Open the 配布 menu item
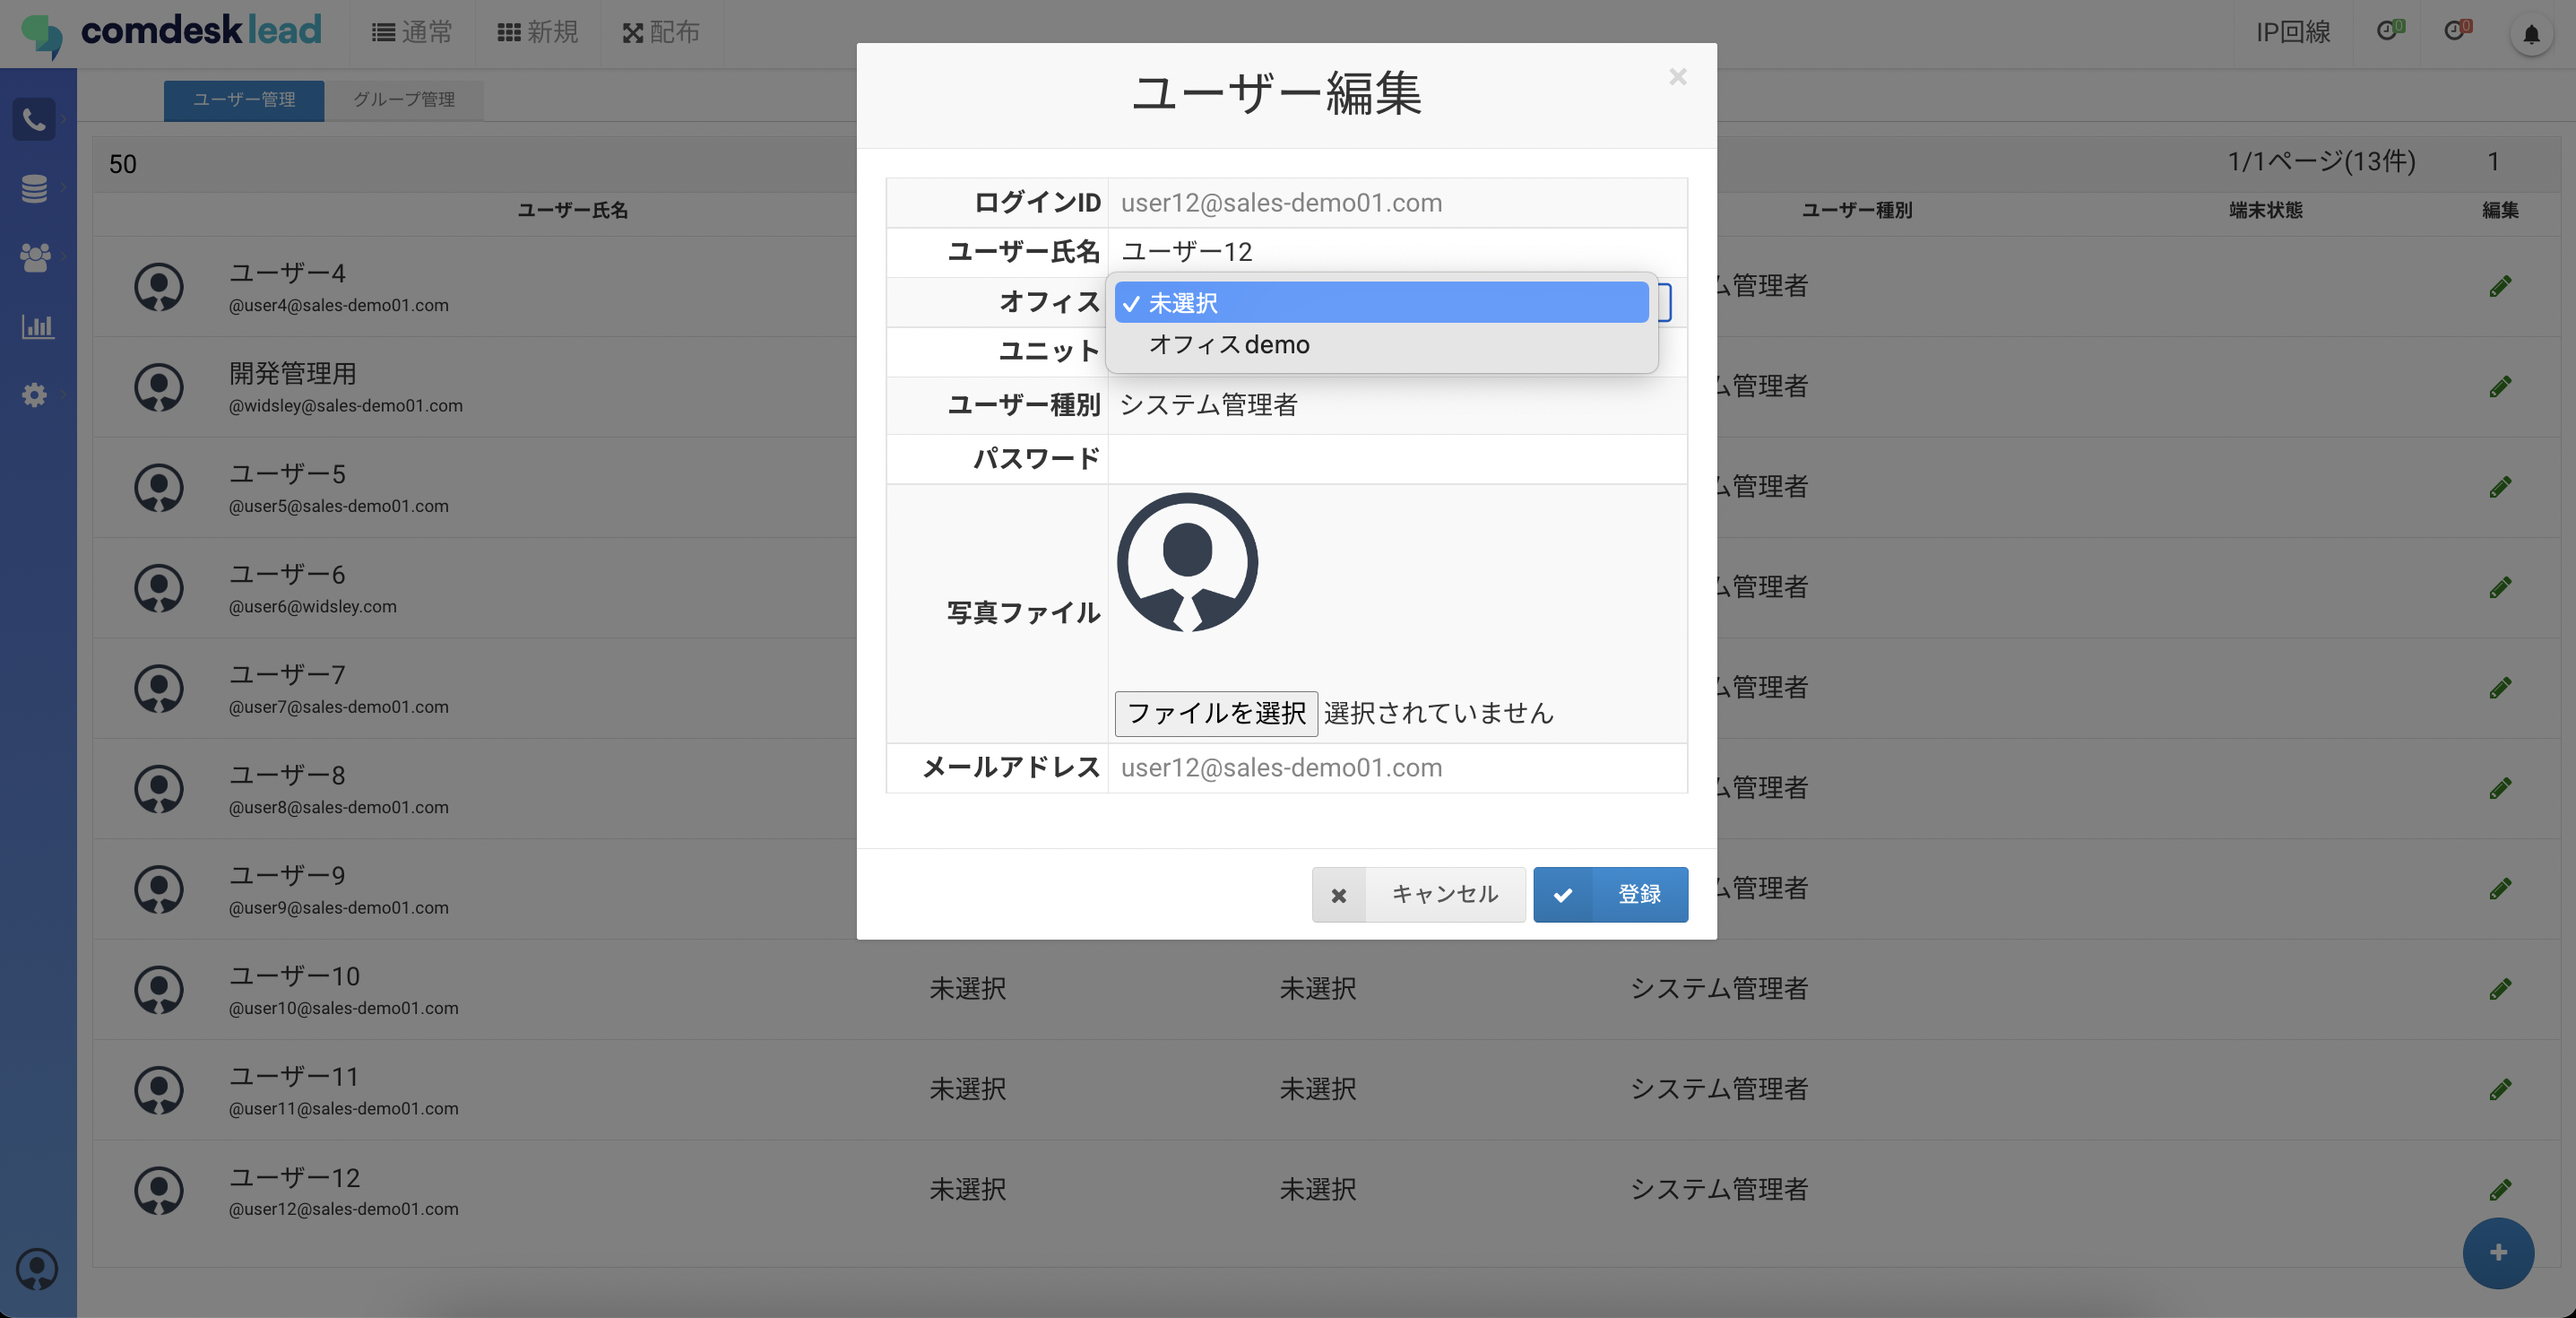Viewport: 2576px width, 1318px height. (661, 33)
